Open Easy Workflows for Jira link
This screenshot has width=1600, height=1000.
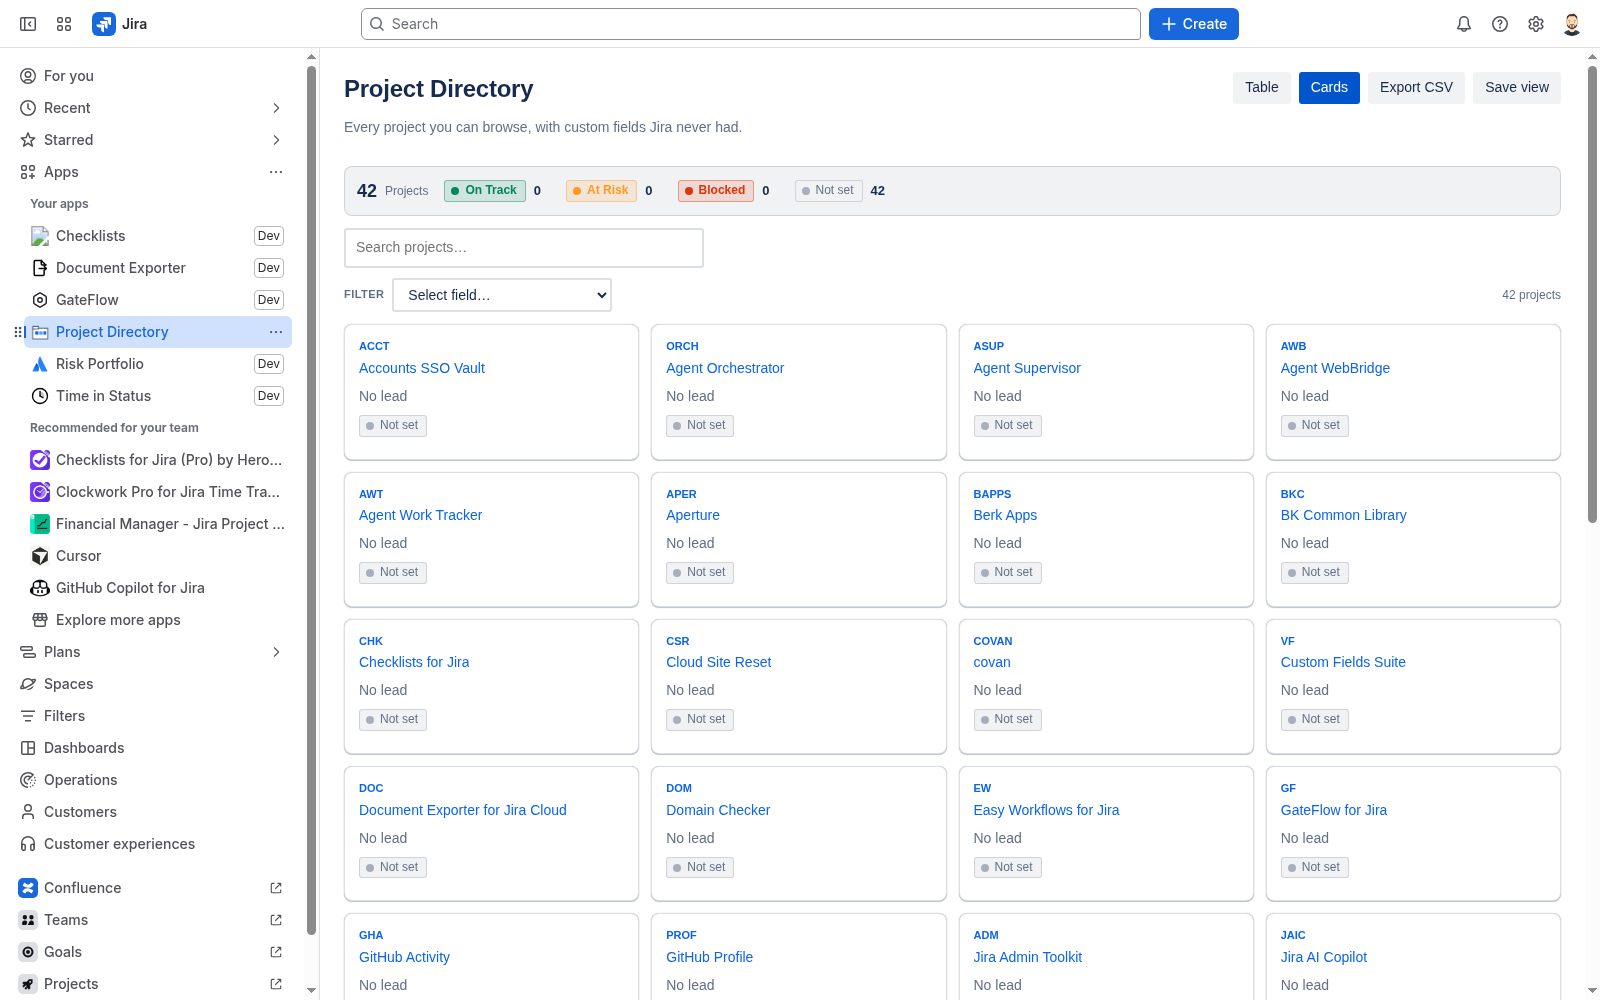1046,810
